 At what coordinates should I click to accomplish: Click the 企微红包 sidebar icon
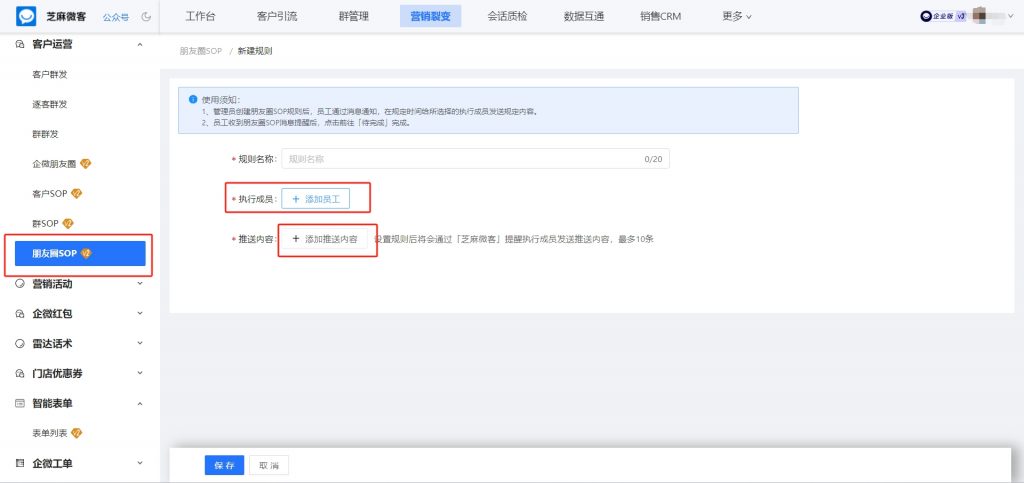click(20, 314)
